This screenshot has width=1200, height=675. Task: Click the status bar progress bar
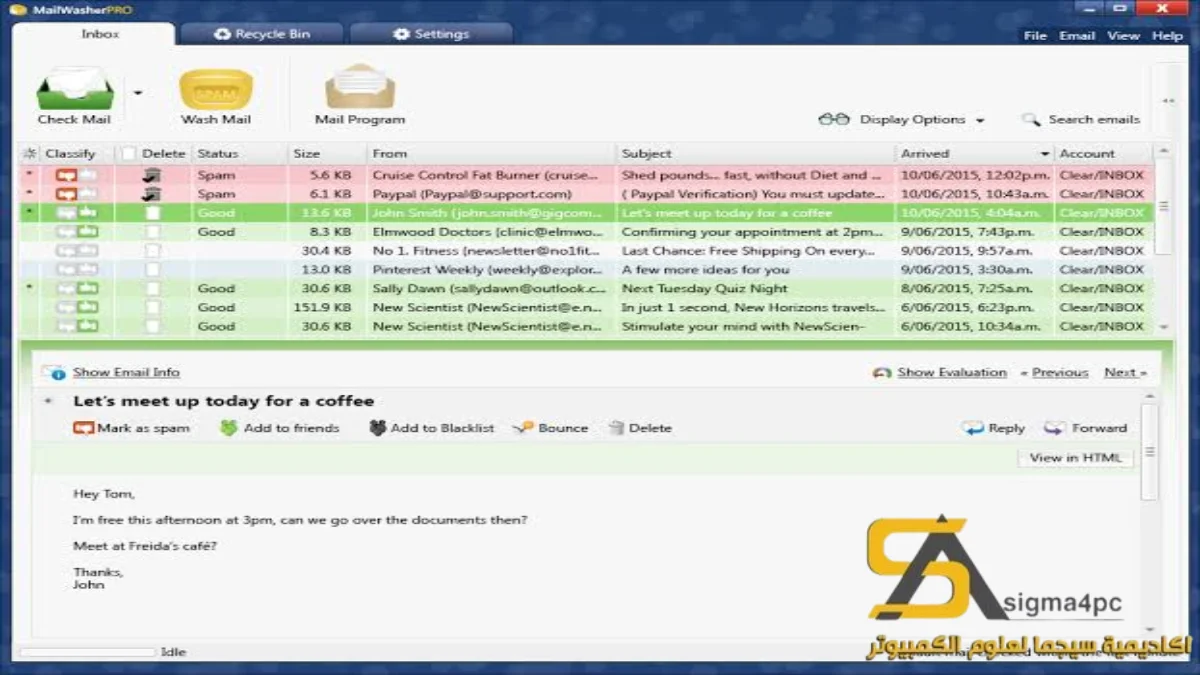coord(88,652)
